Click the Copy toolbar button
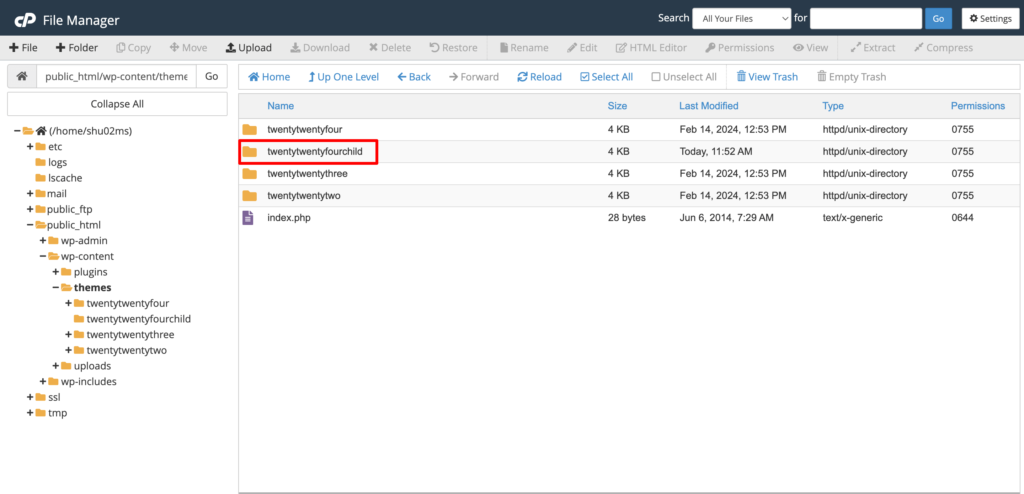 [133, 48]
